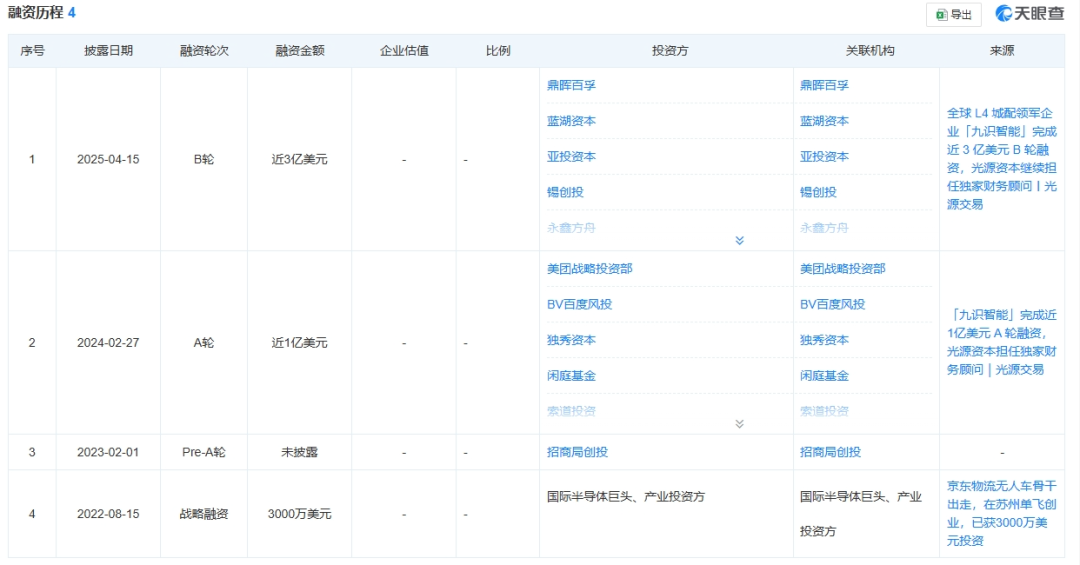1080x565 pixels.
Task: Click the 导出 export button
Action: [953, 14]
